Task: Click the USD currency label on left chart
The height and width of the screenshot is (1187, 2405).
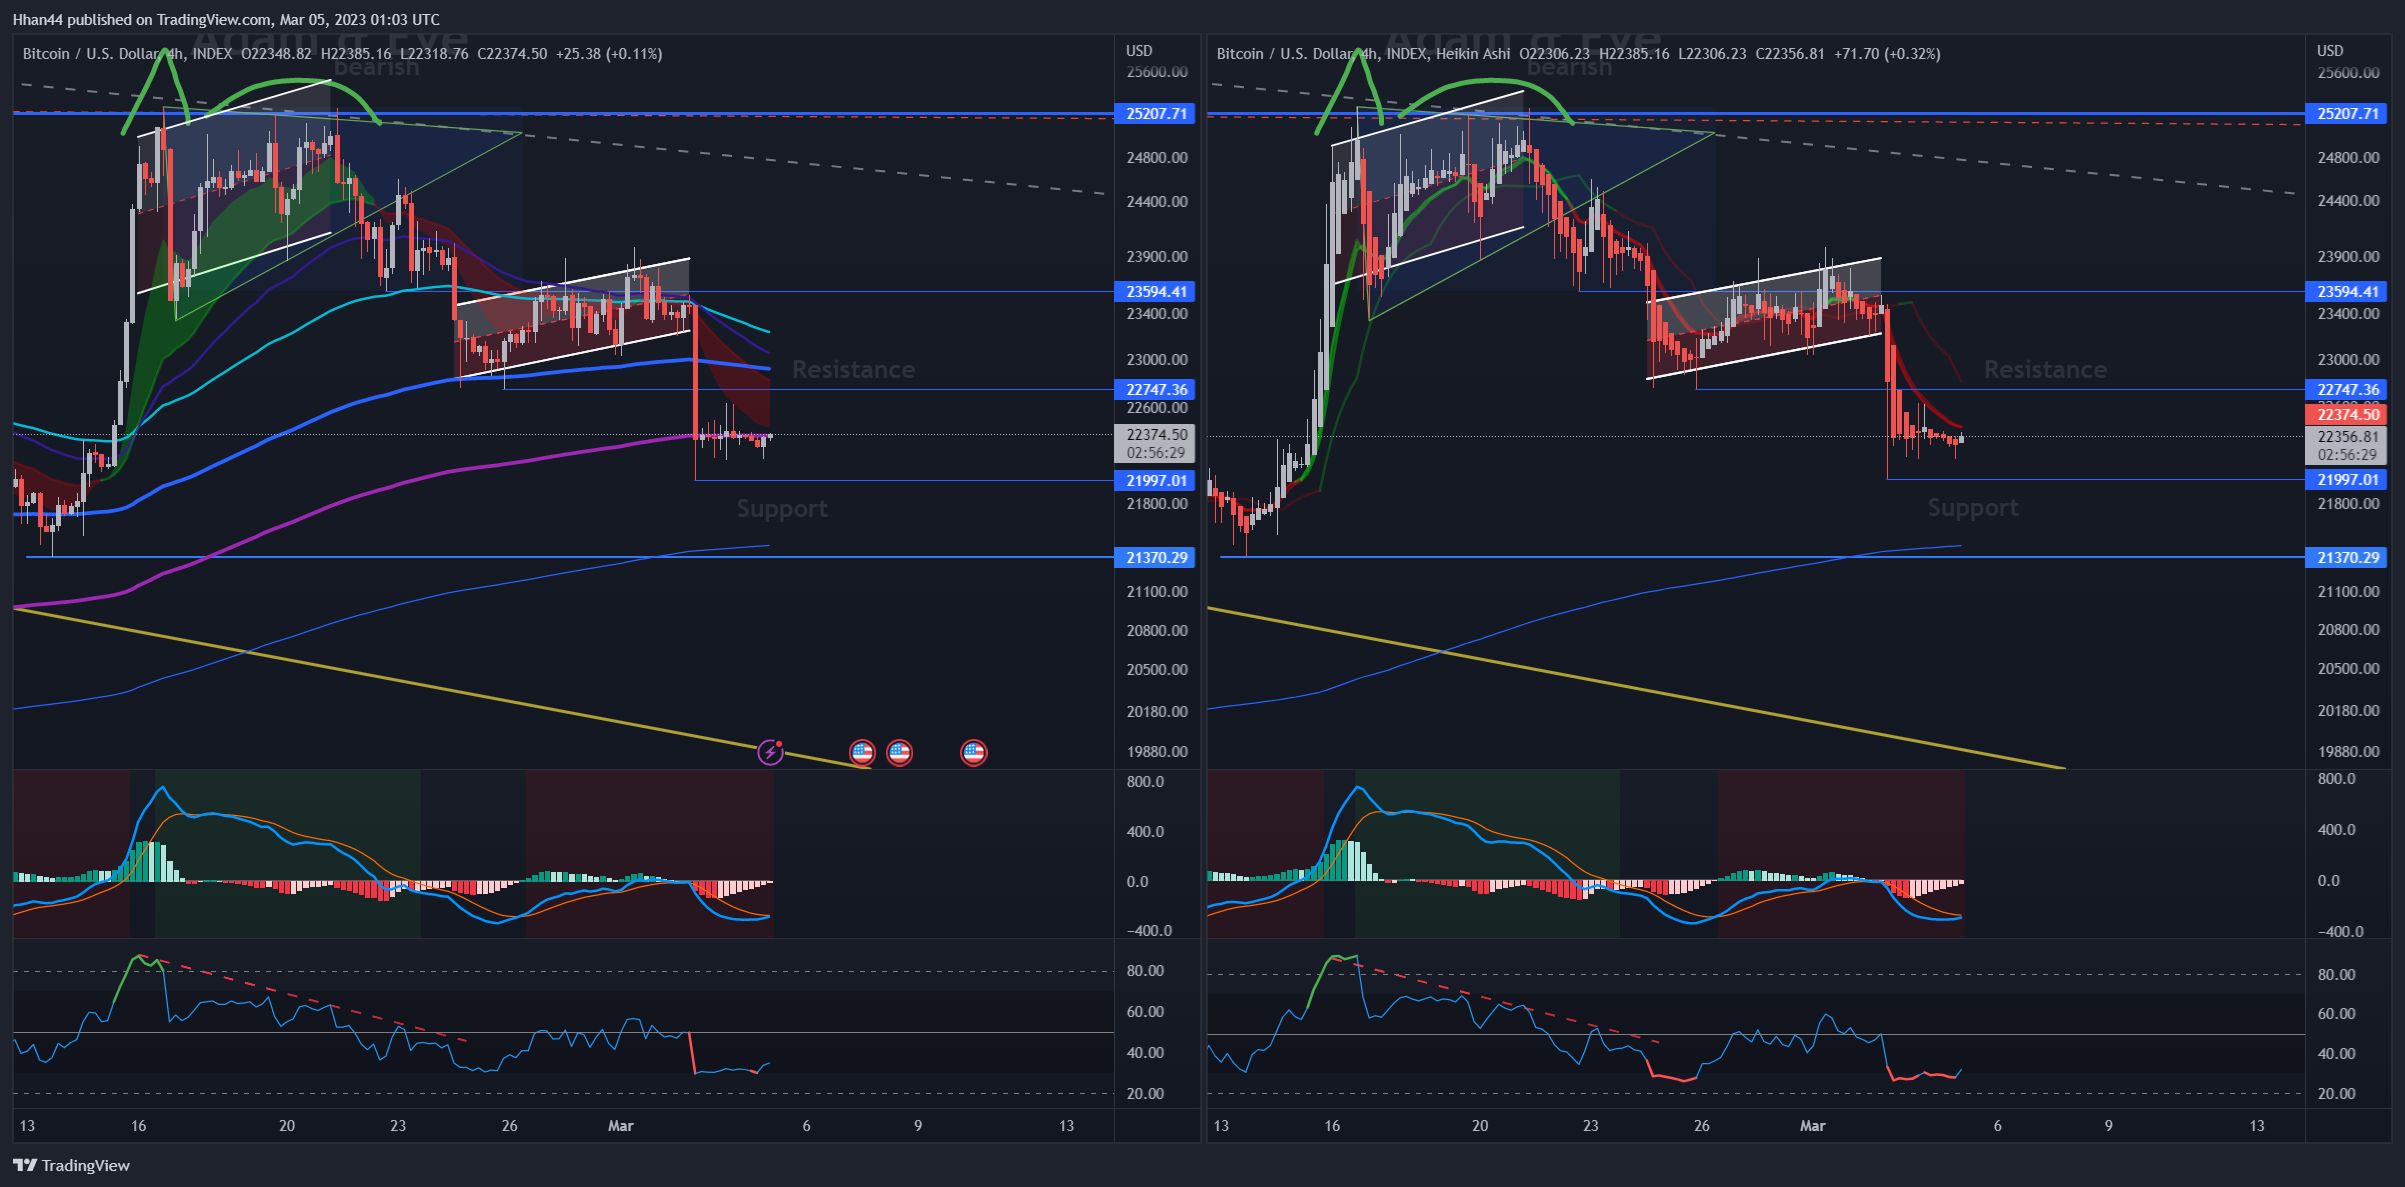Action: pos(1139,51)
